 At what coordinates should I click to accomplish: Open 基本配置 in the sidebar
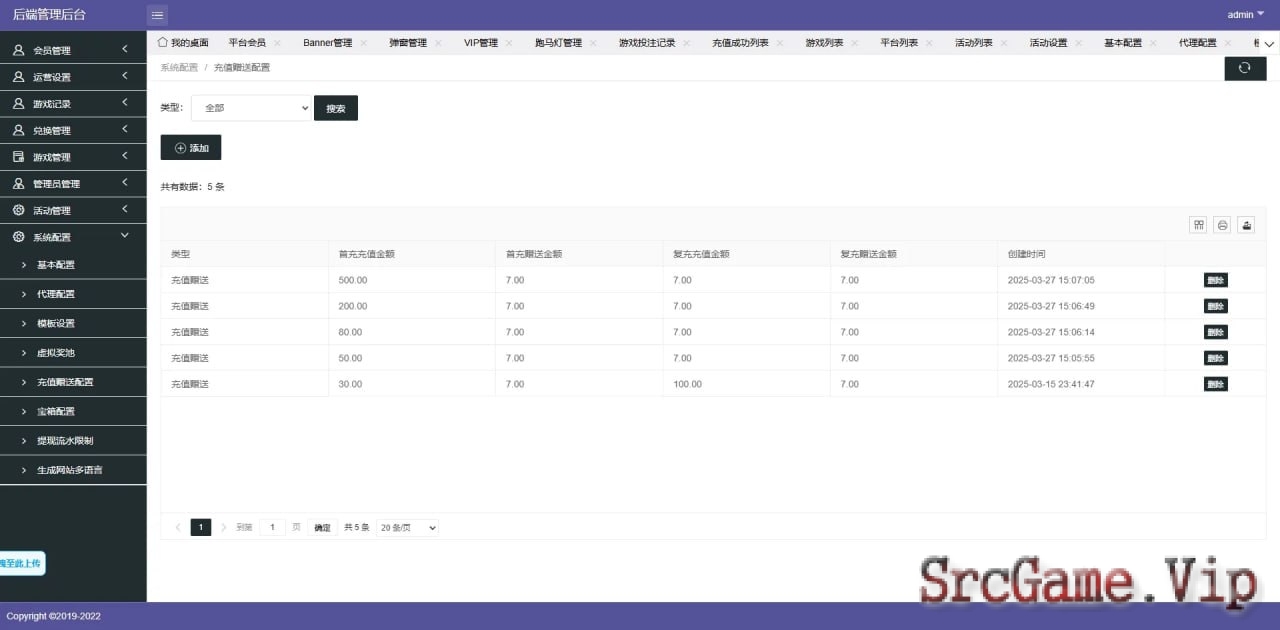73,265
